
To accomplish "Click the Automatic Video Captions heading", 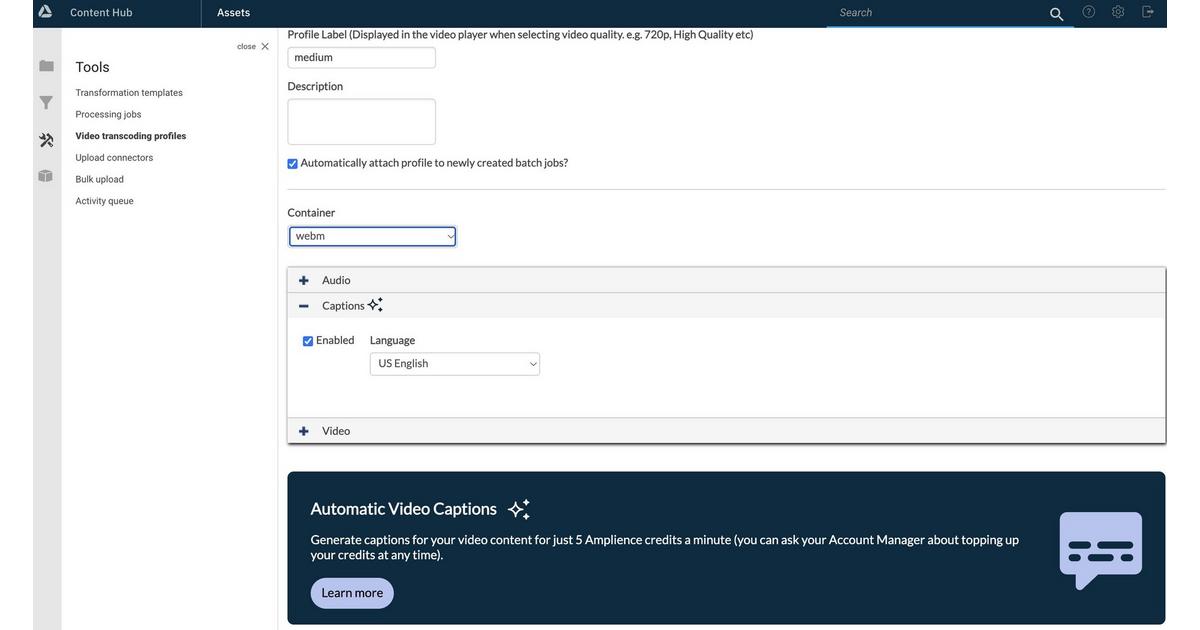I will pyautogui.click(x=404, y=509).
